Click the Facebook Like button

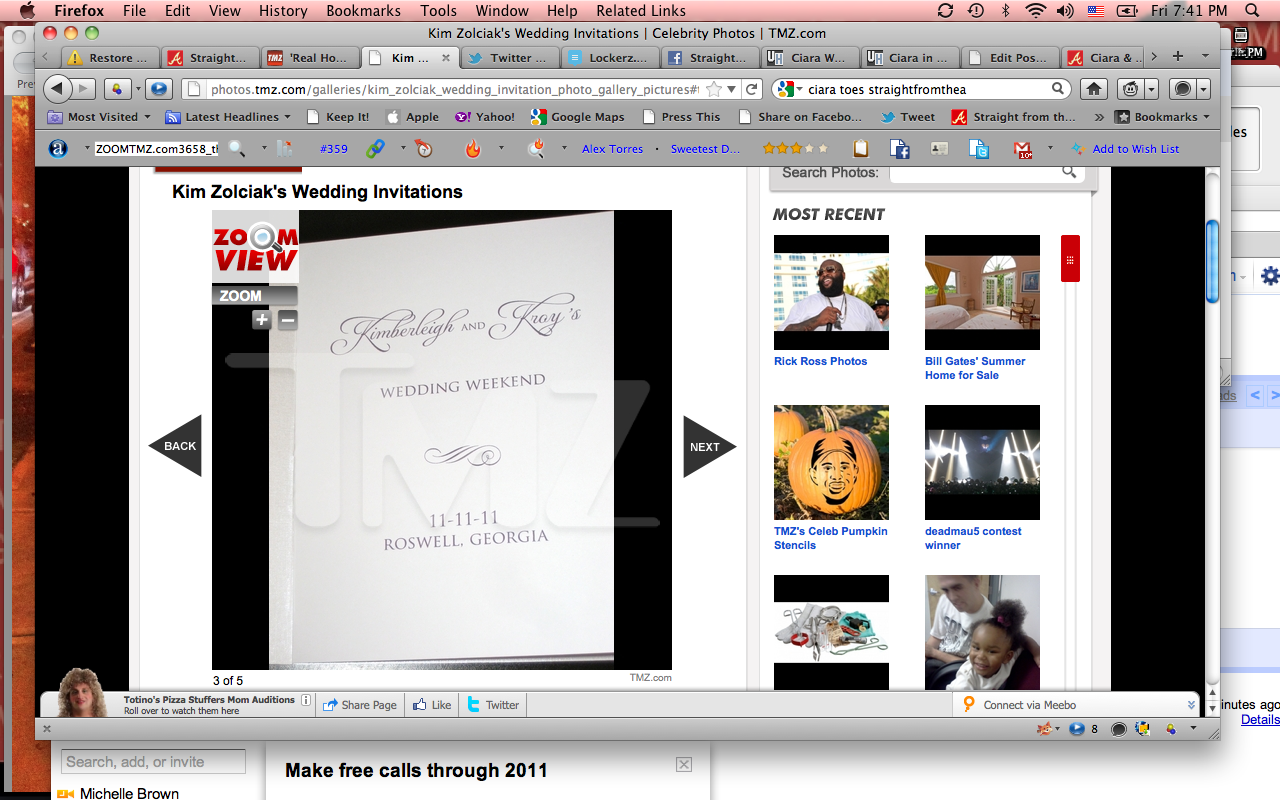tap(432, 705)
